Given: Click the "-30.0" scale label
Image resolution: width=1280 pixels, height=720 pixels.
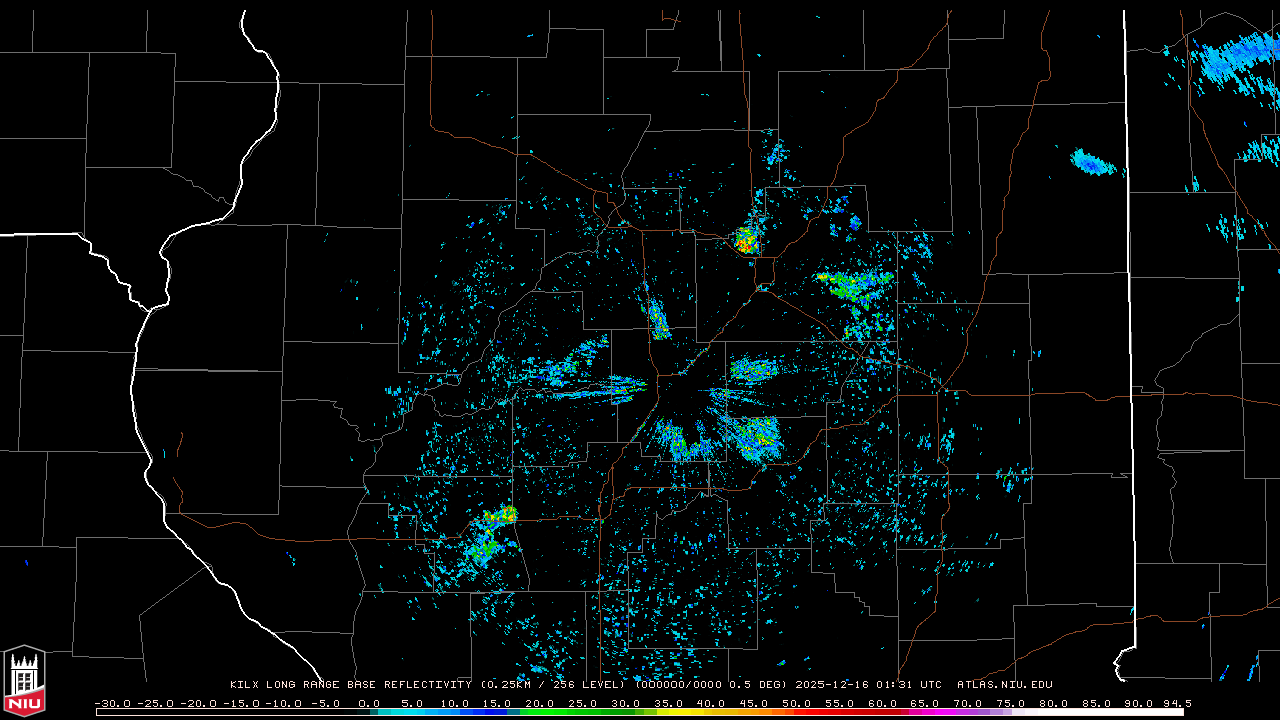Looking at the screenshot, I should tap(113, 703).
